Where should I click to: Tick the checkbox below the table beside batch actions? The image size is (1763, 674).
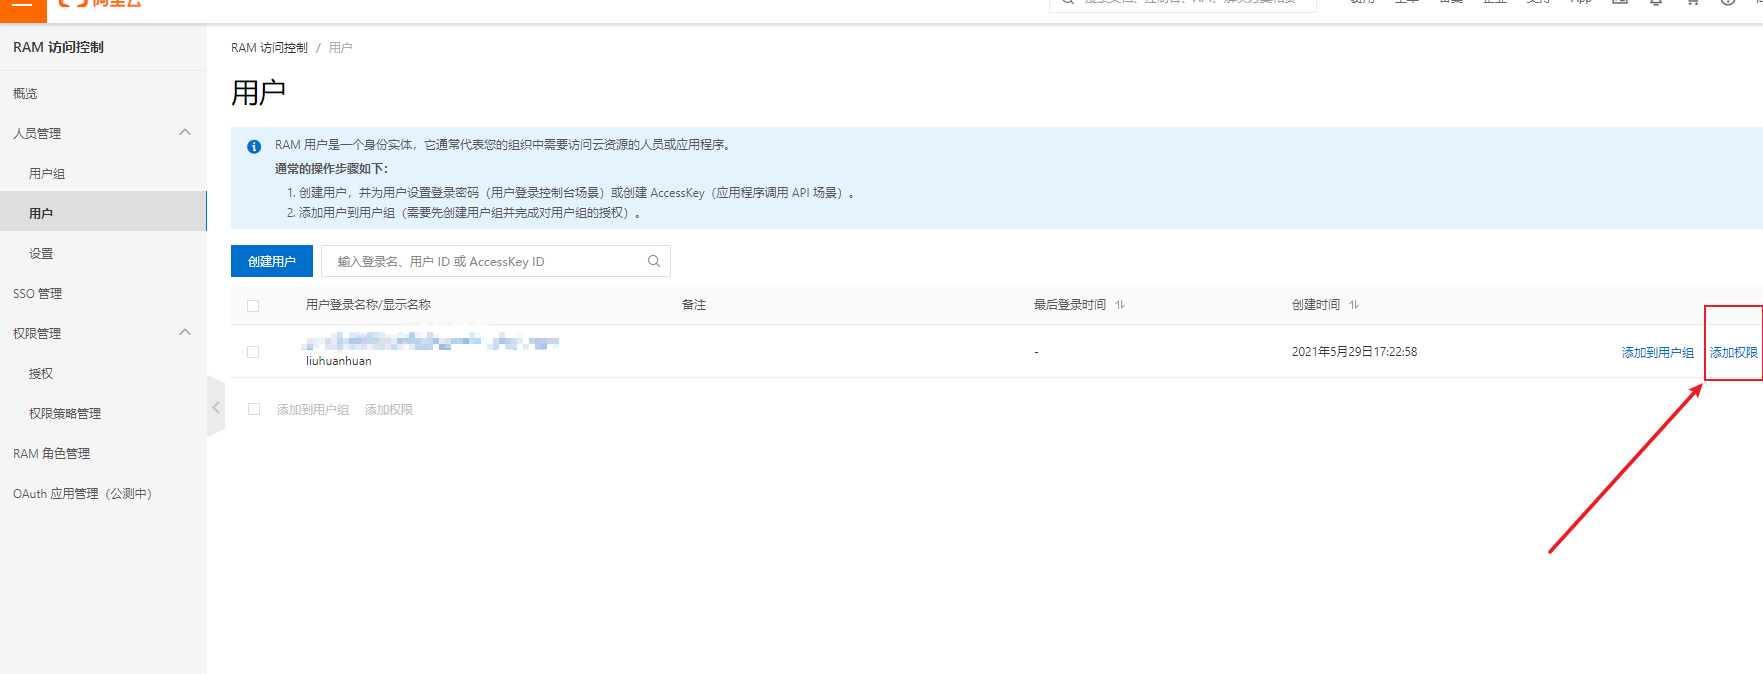point(254,409)
